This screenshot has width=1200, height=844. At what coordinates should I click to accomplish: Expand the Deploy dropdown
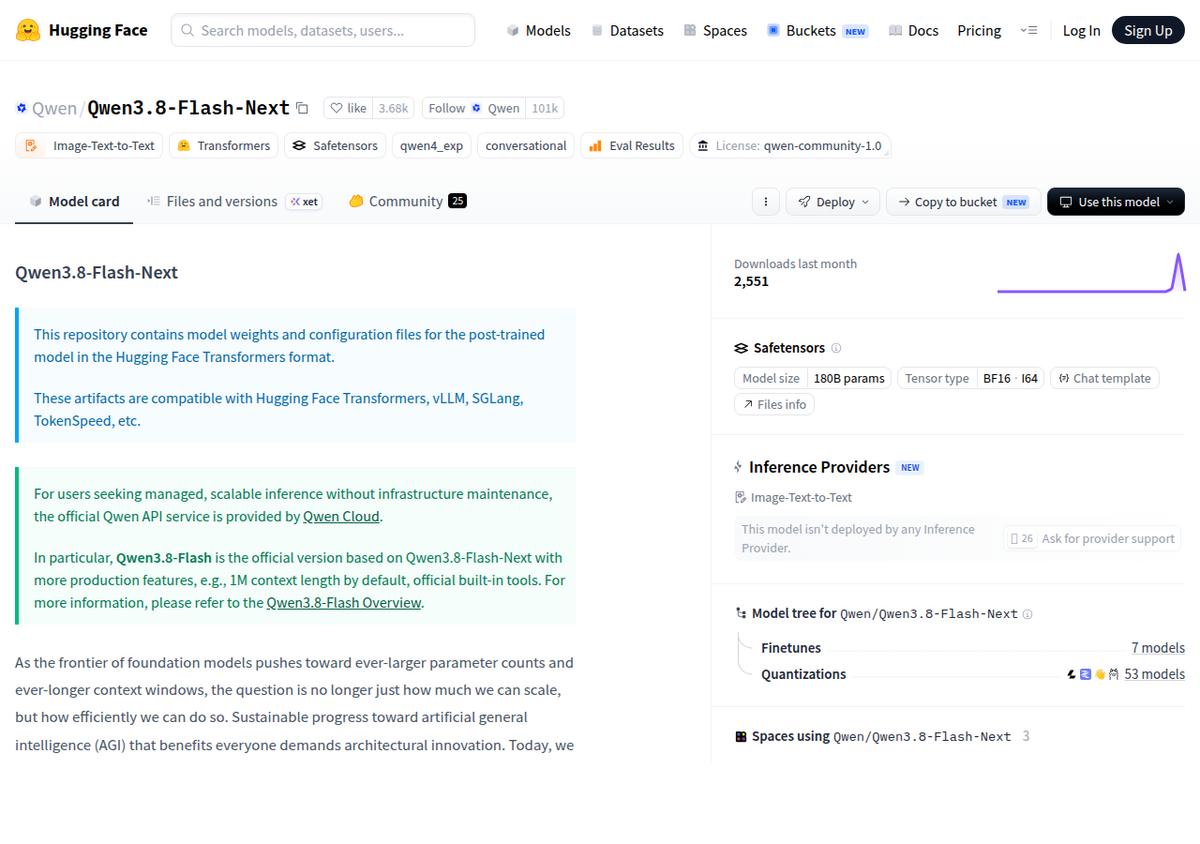(833, 202)
